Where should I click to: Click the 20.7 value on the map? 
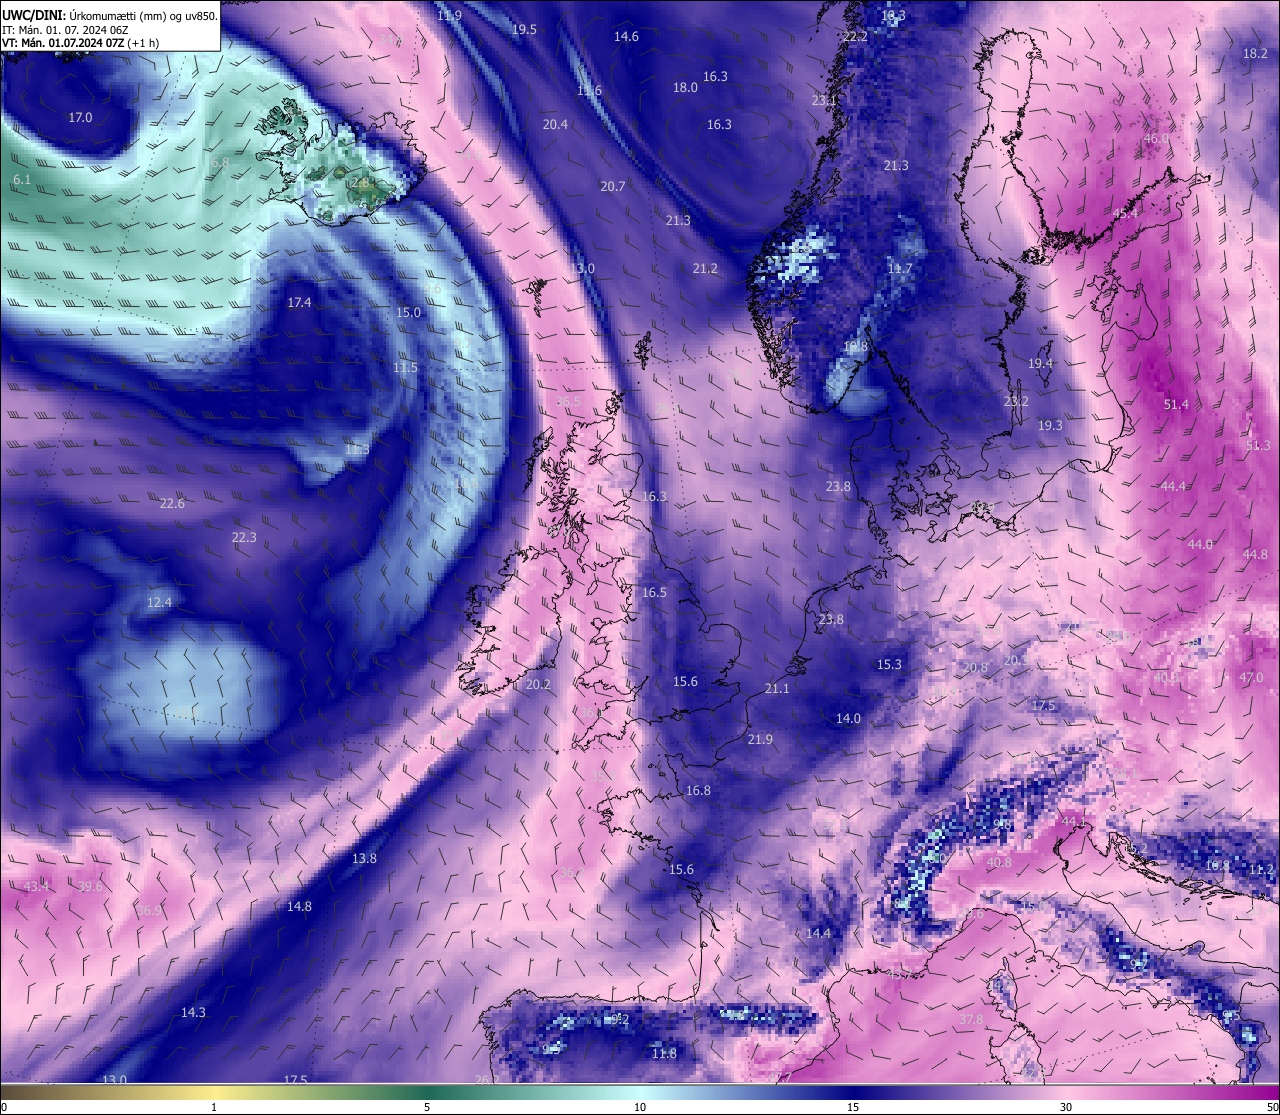pyautogui.click(x=613, y=187)
